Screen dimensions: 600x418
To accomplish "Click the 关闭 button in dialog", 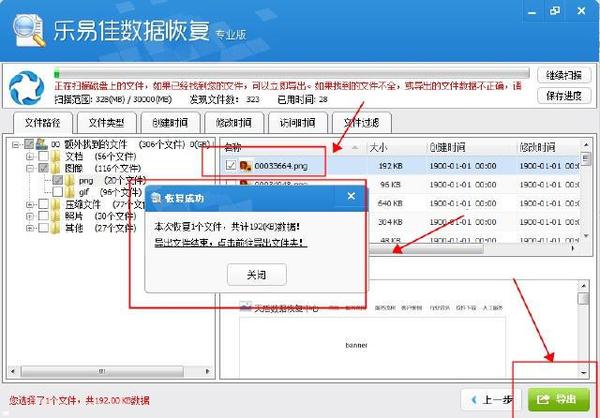I will (x=256, y=274).
